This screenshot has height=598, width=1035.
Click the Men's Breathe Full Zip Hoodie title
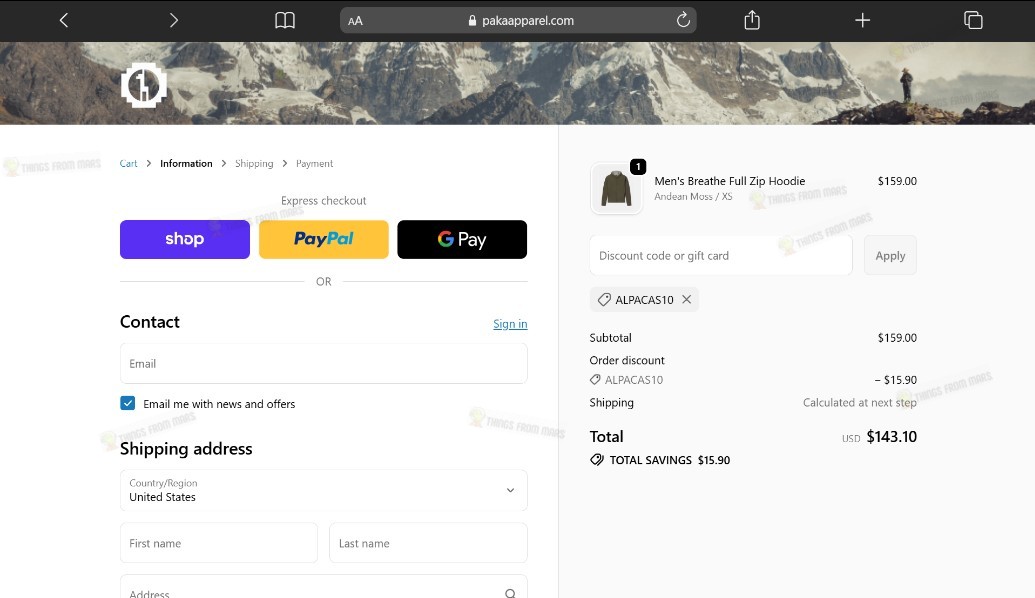click(729, 181)
